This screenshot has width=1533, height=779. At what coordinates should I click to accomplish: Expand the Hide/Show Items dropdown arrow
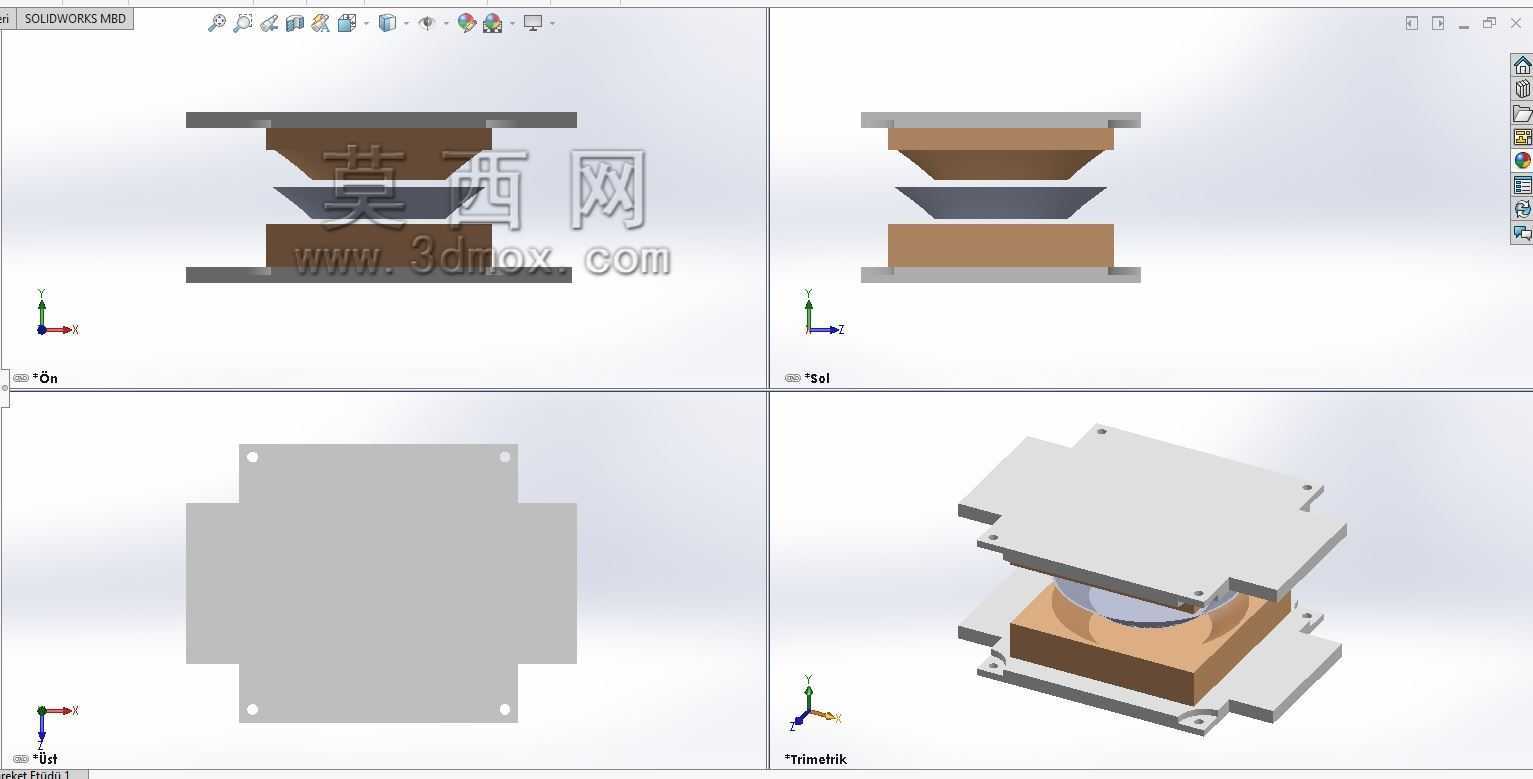pos(446,23)
